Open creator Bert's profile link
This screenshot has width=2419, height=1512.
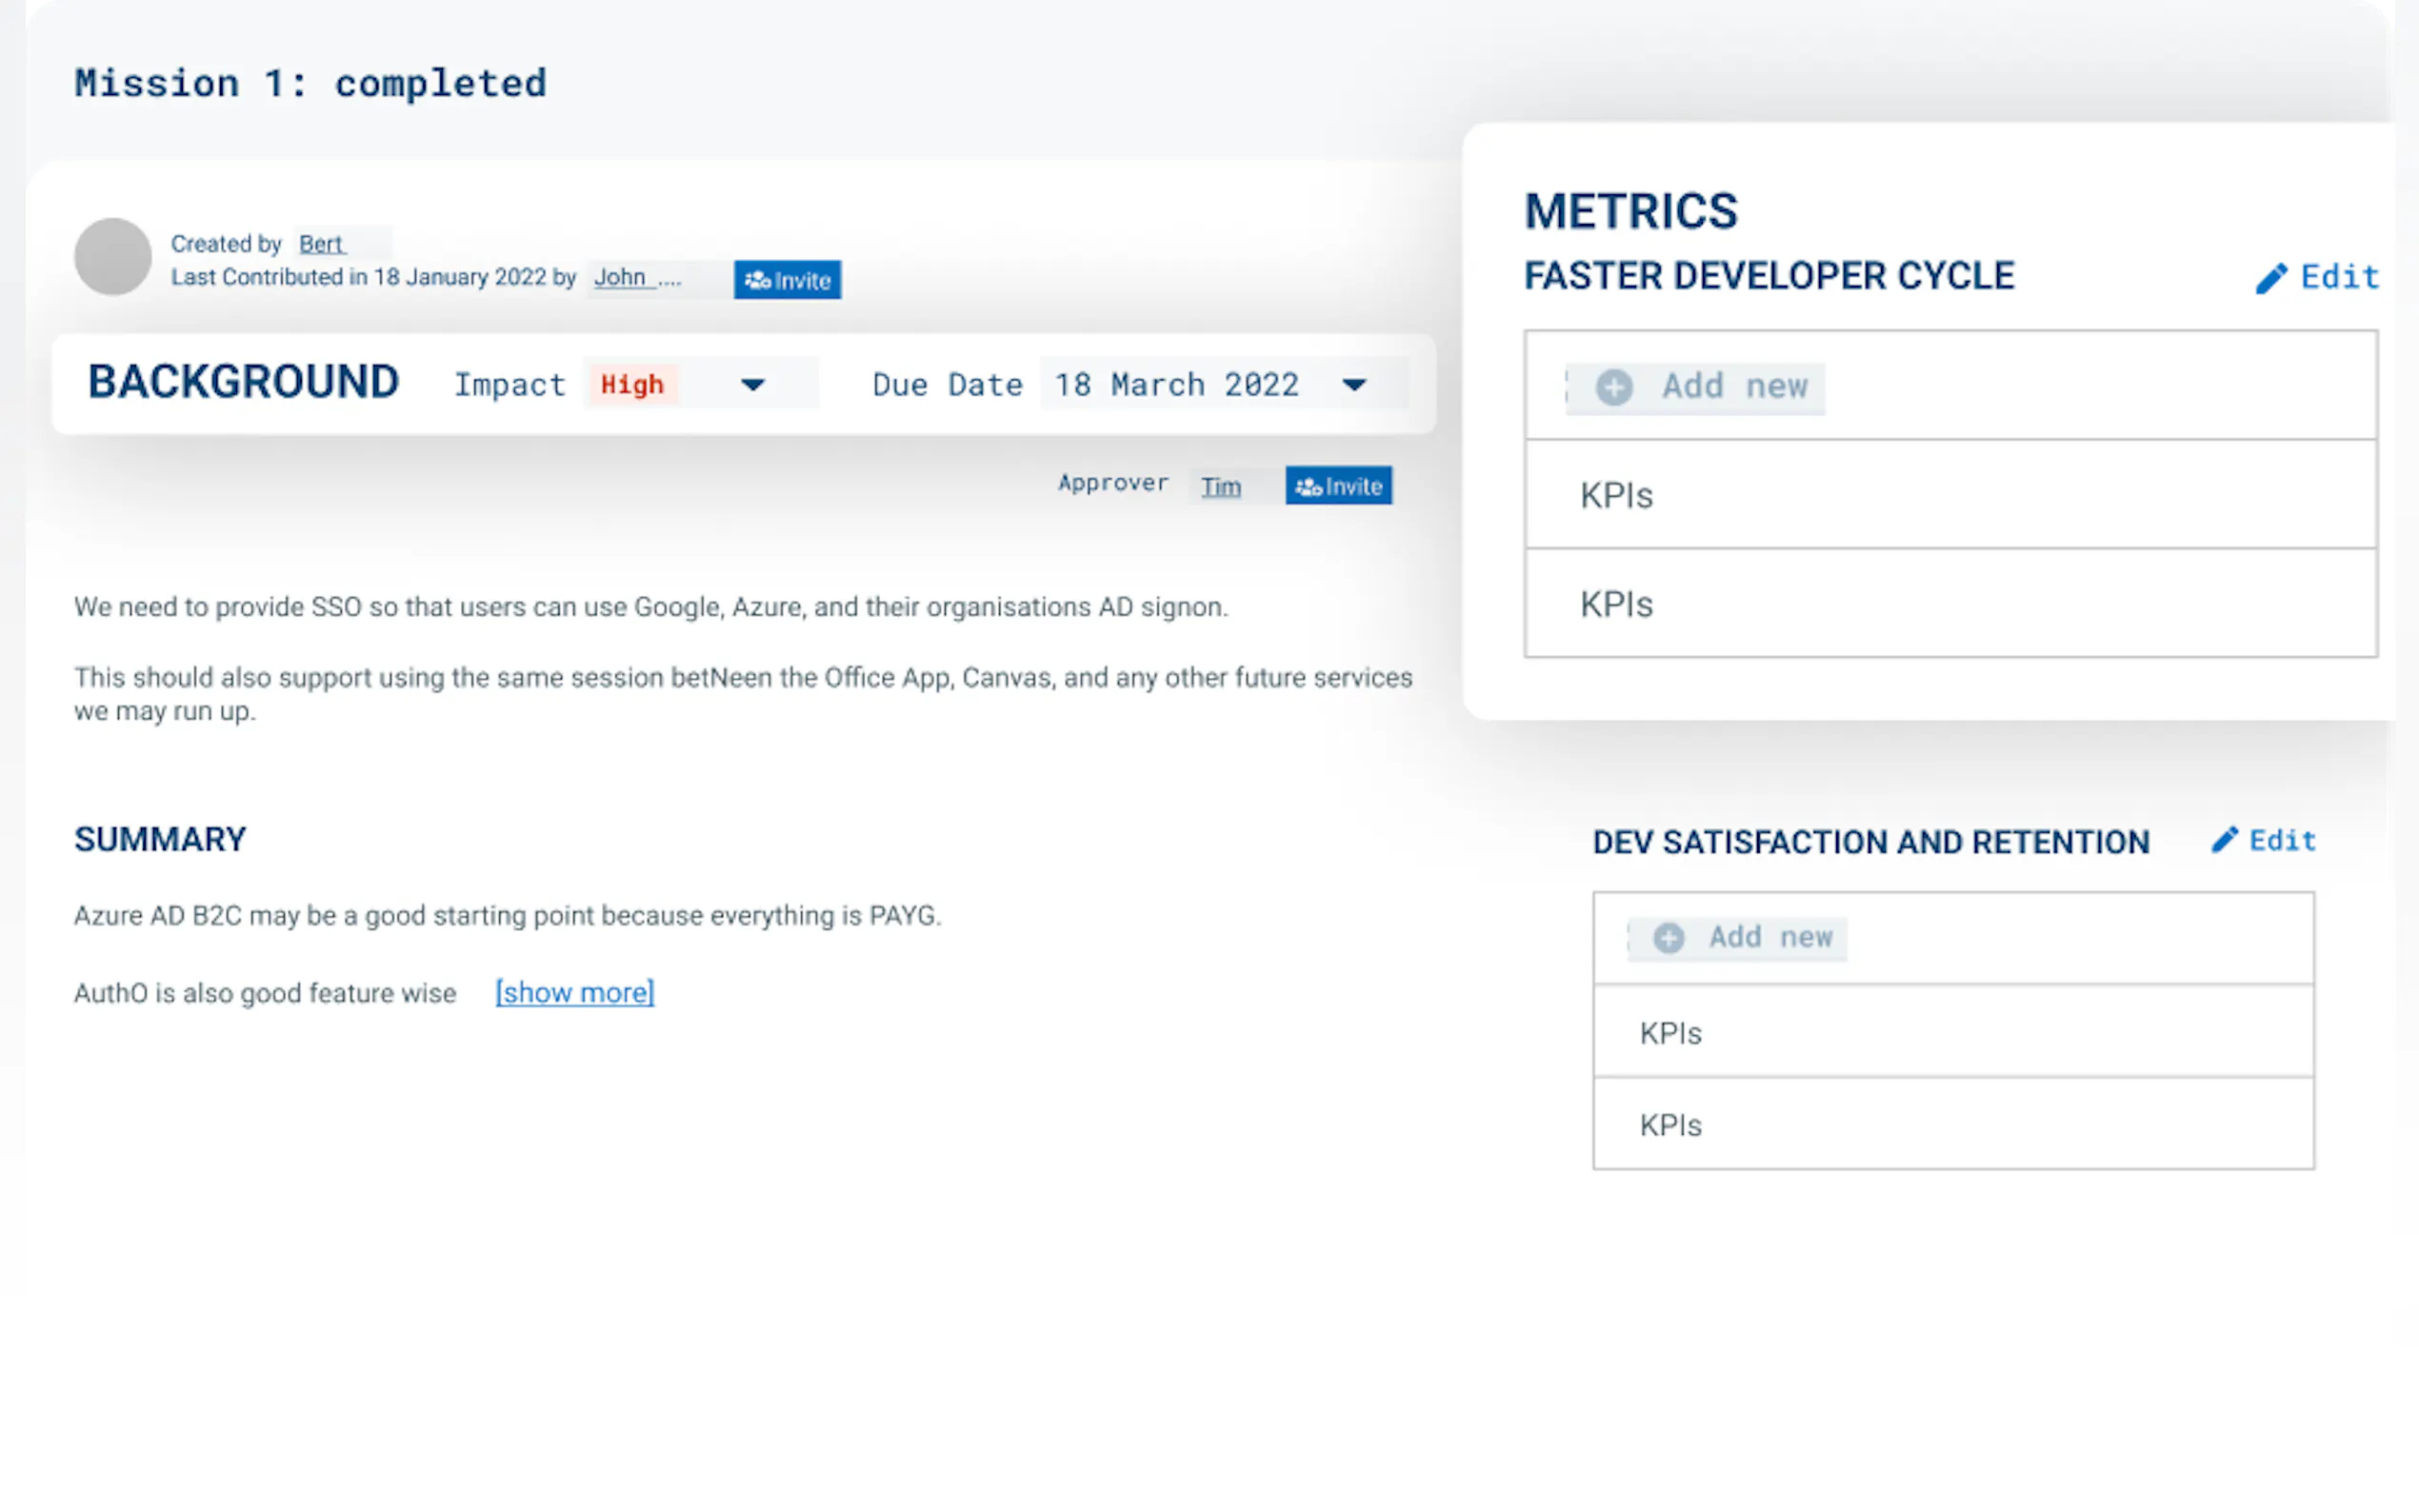pyautogui.click(x=321, y=244)
